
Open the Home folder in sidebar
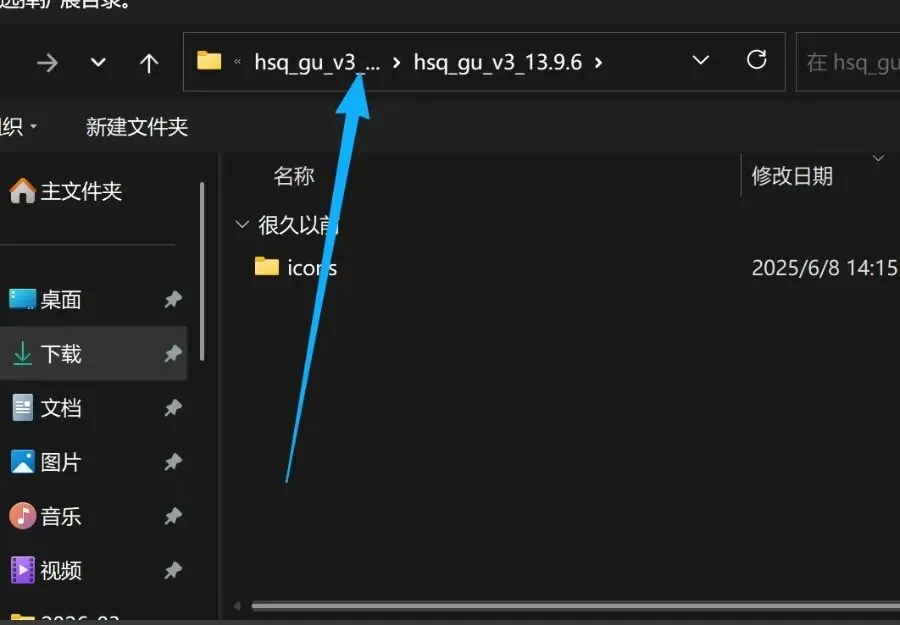66,191
